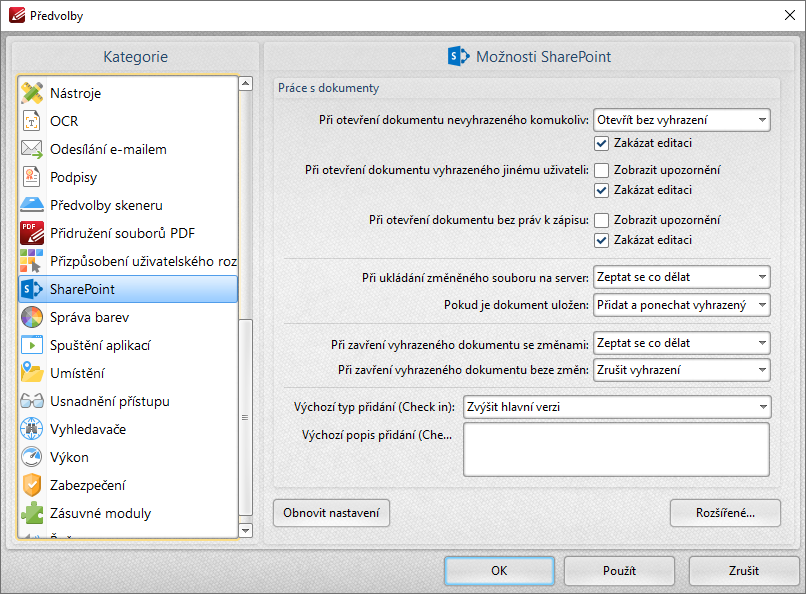806x594 pixels.
Task: Select the Odesílání e-mailem envelope icon
Action: coord(32,149)
